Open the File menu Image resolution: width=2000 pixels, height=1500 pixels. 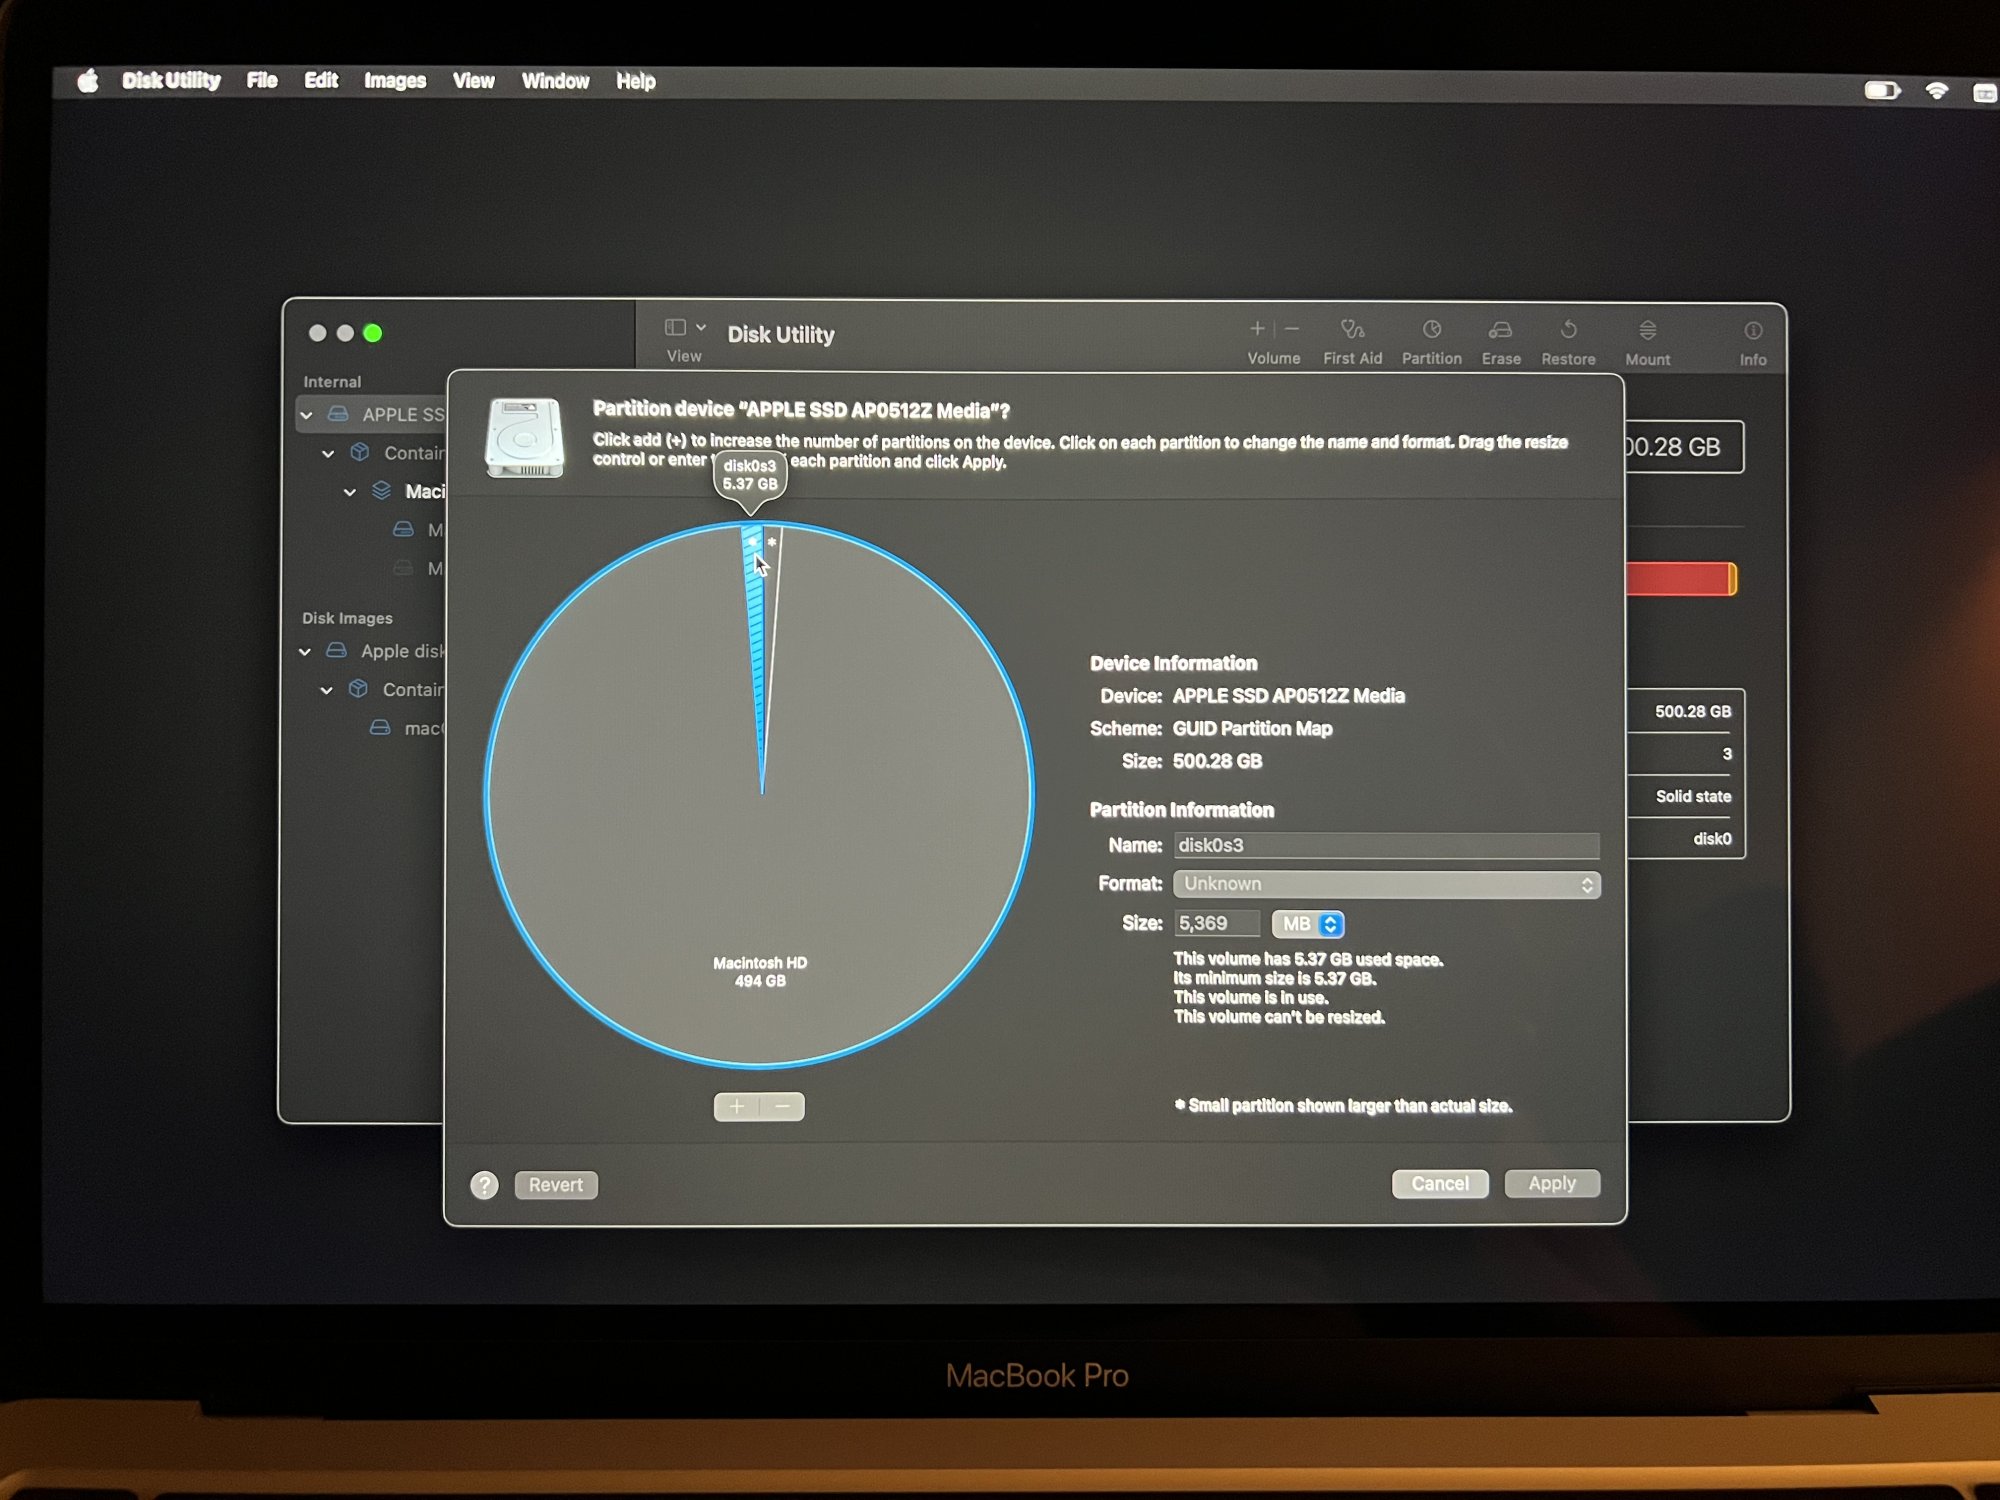pyautogui.click(x=262, y=80)
